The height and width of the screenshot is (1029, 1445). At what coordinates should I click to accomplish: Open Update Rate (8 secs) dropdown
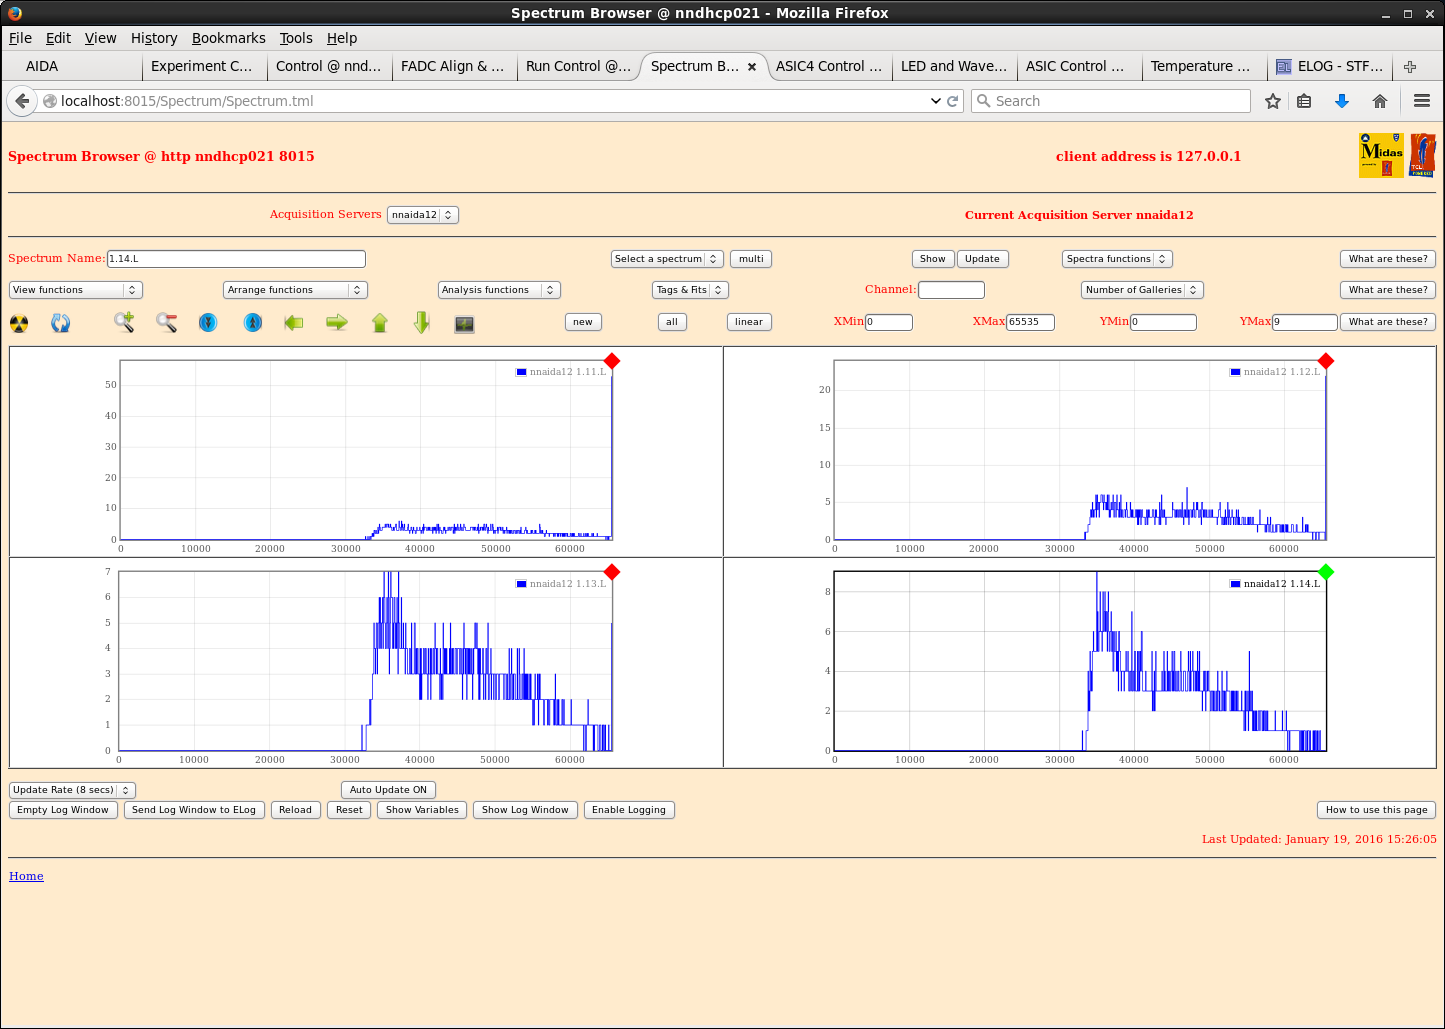click(x=72, y=790)
